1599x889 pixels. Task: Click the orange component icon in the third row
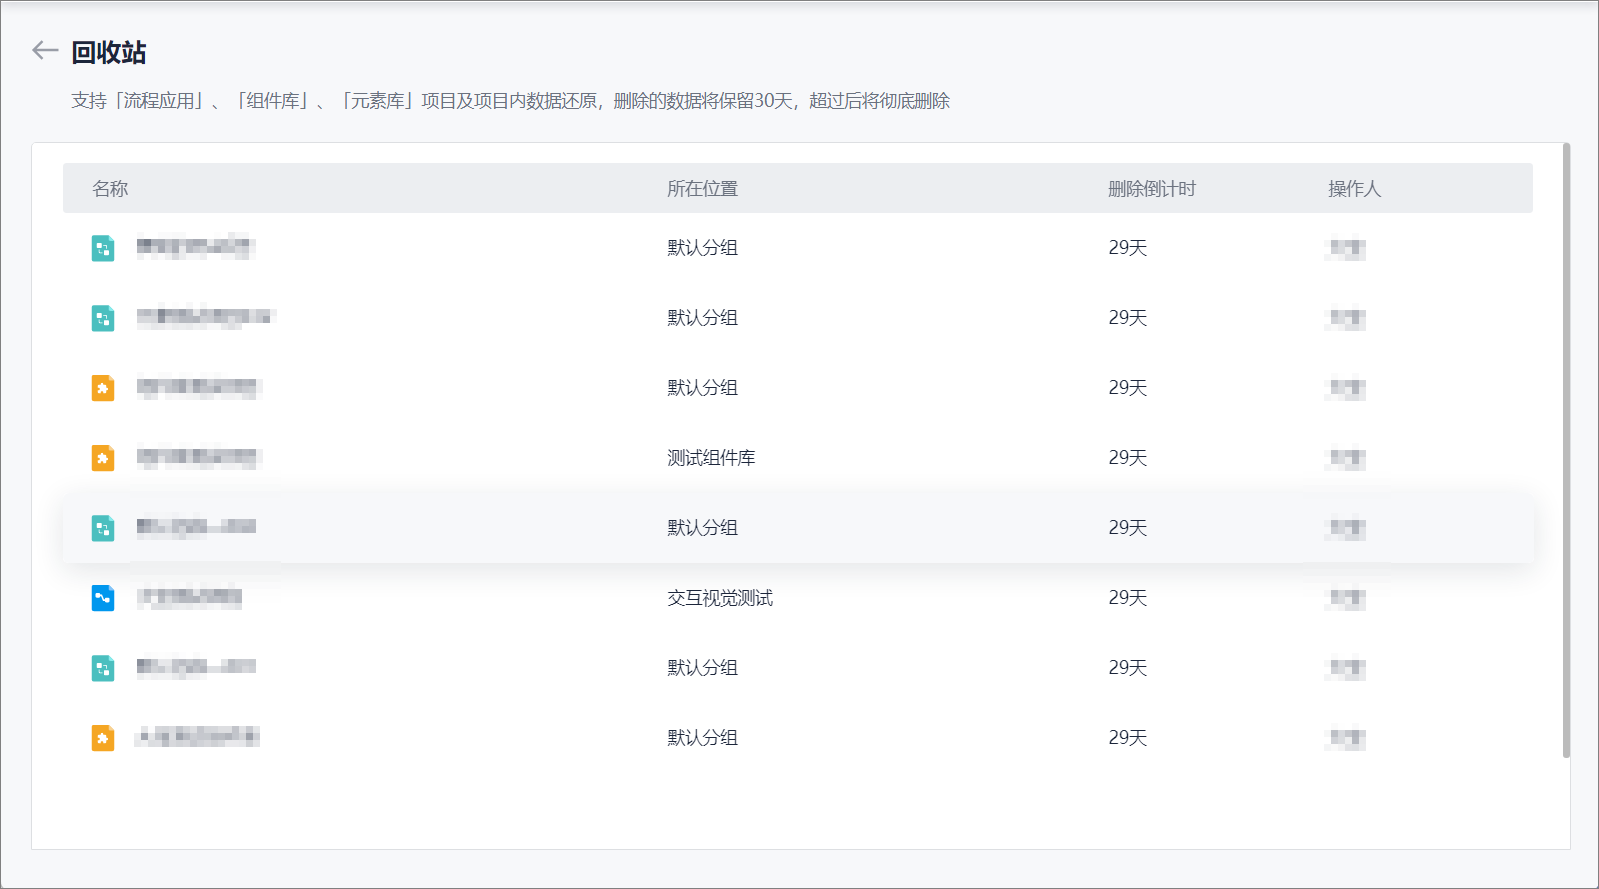pos(103,388)
